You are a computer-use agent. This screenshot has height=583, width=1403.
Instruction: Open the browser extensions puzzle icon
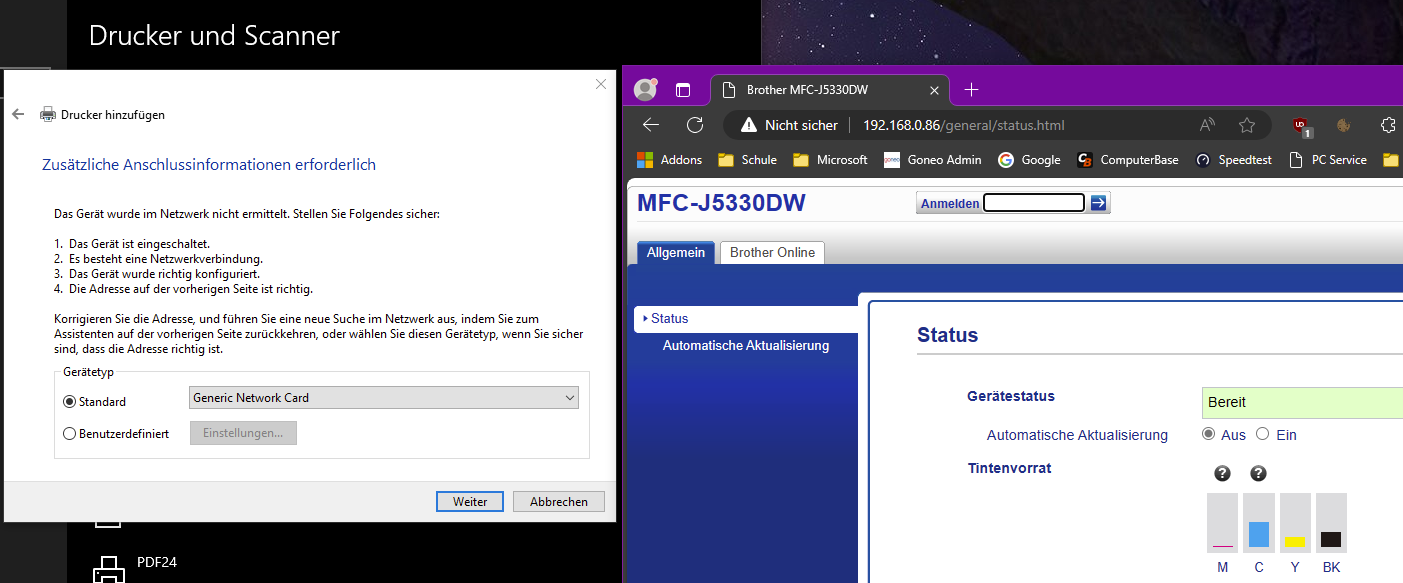(1388, 125)
